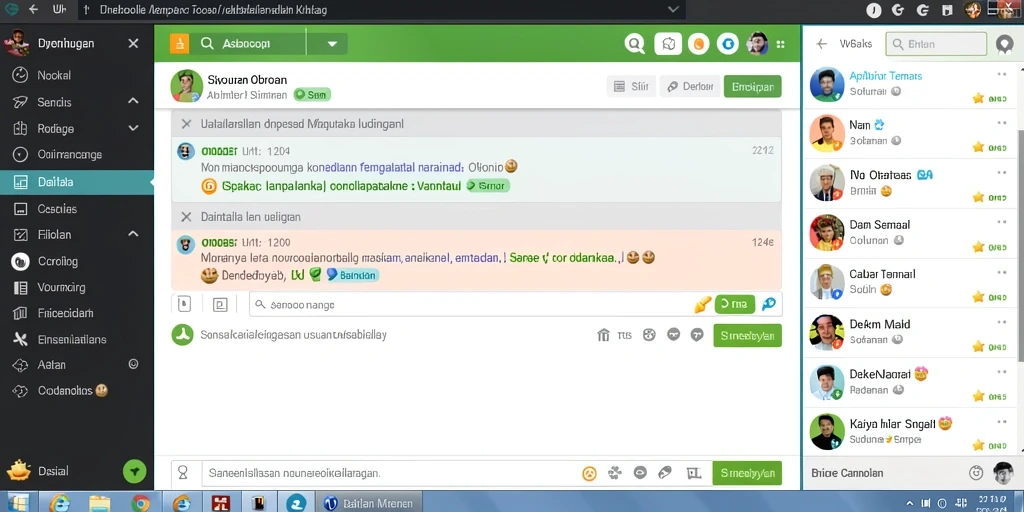Click the pencil icon in search bar
Screen dimensions: 1024x512
(x=702, y=304)
